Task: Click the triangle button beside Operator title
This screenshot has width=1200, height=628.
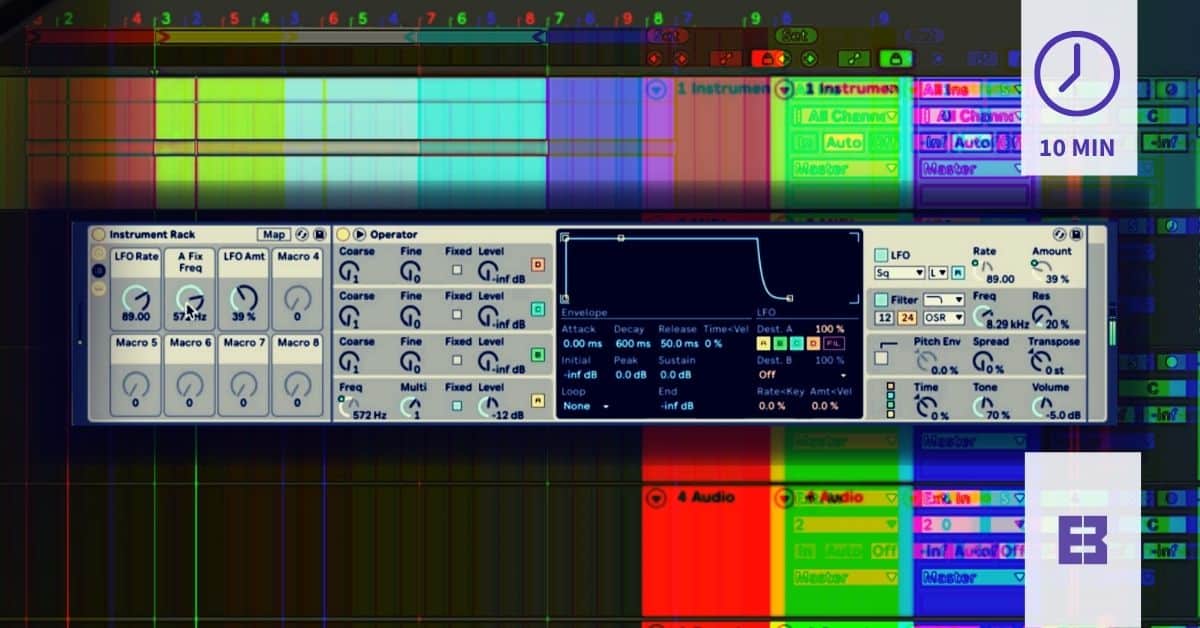Action: 360,235
